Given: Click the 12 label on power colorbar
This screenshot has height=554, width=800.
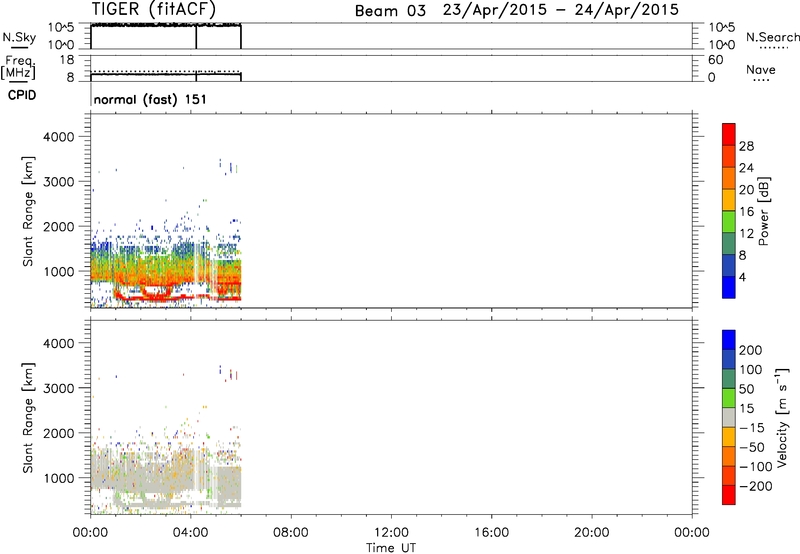Looking at the screenshot, I should tap(746, 234).
